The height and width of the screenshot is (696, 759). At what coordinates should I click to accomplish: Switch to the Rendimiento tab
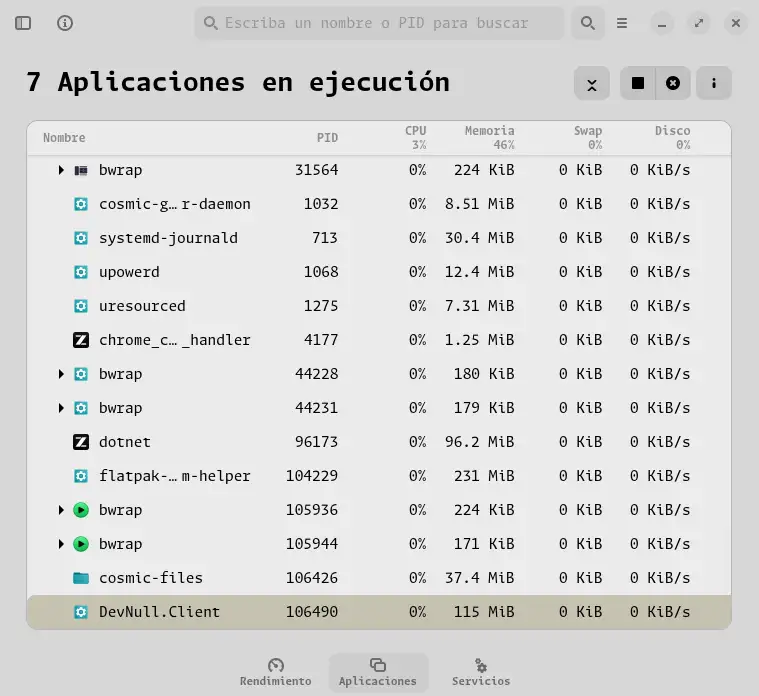tap(276, 672)
